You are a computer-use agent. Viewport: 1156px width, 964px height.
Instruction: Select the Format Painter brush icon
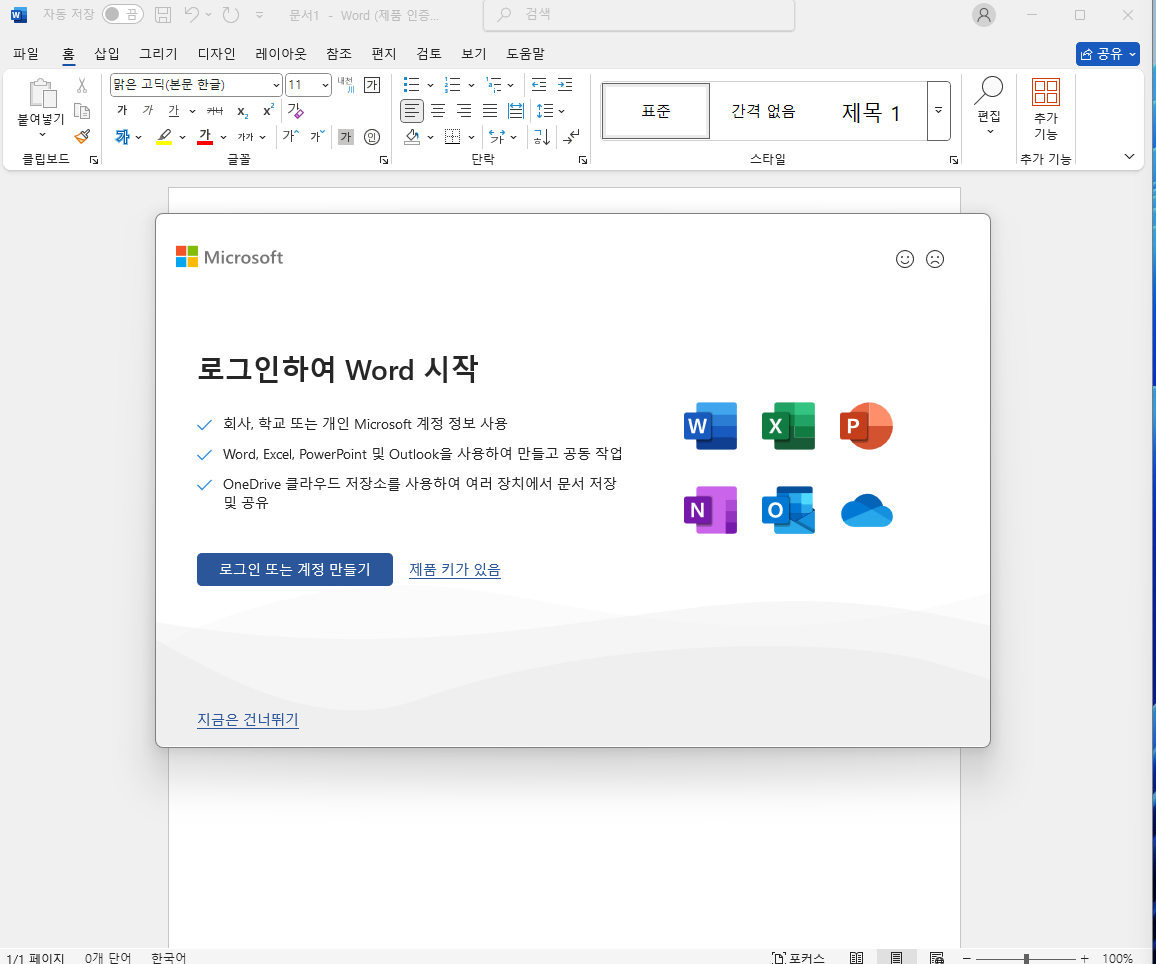82,136
